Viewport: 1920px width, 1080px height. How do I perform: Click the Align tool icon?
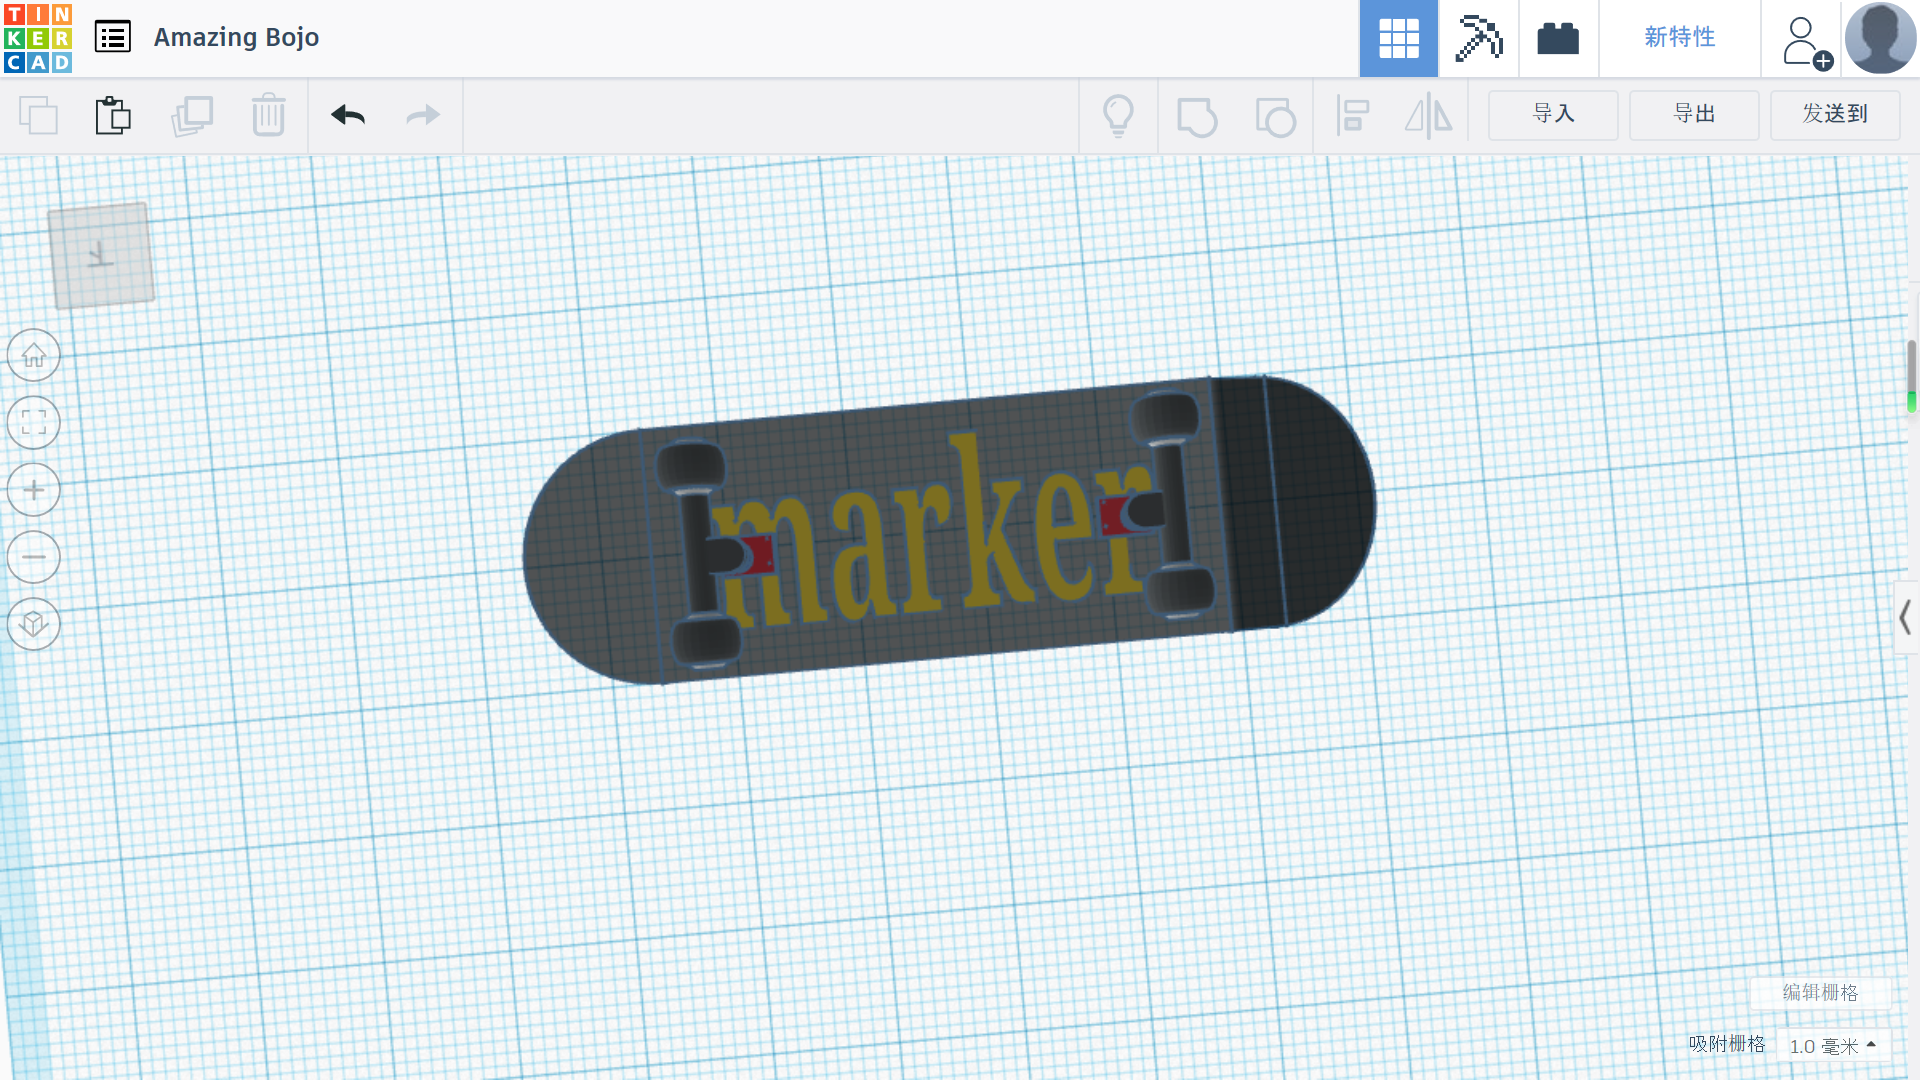[1353, 116]
